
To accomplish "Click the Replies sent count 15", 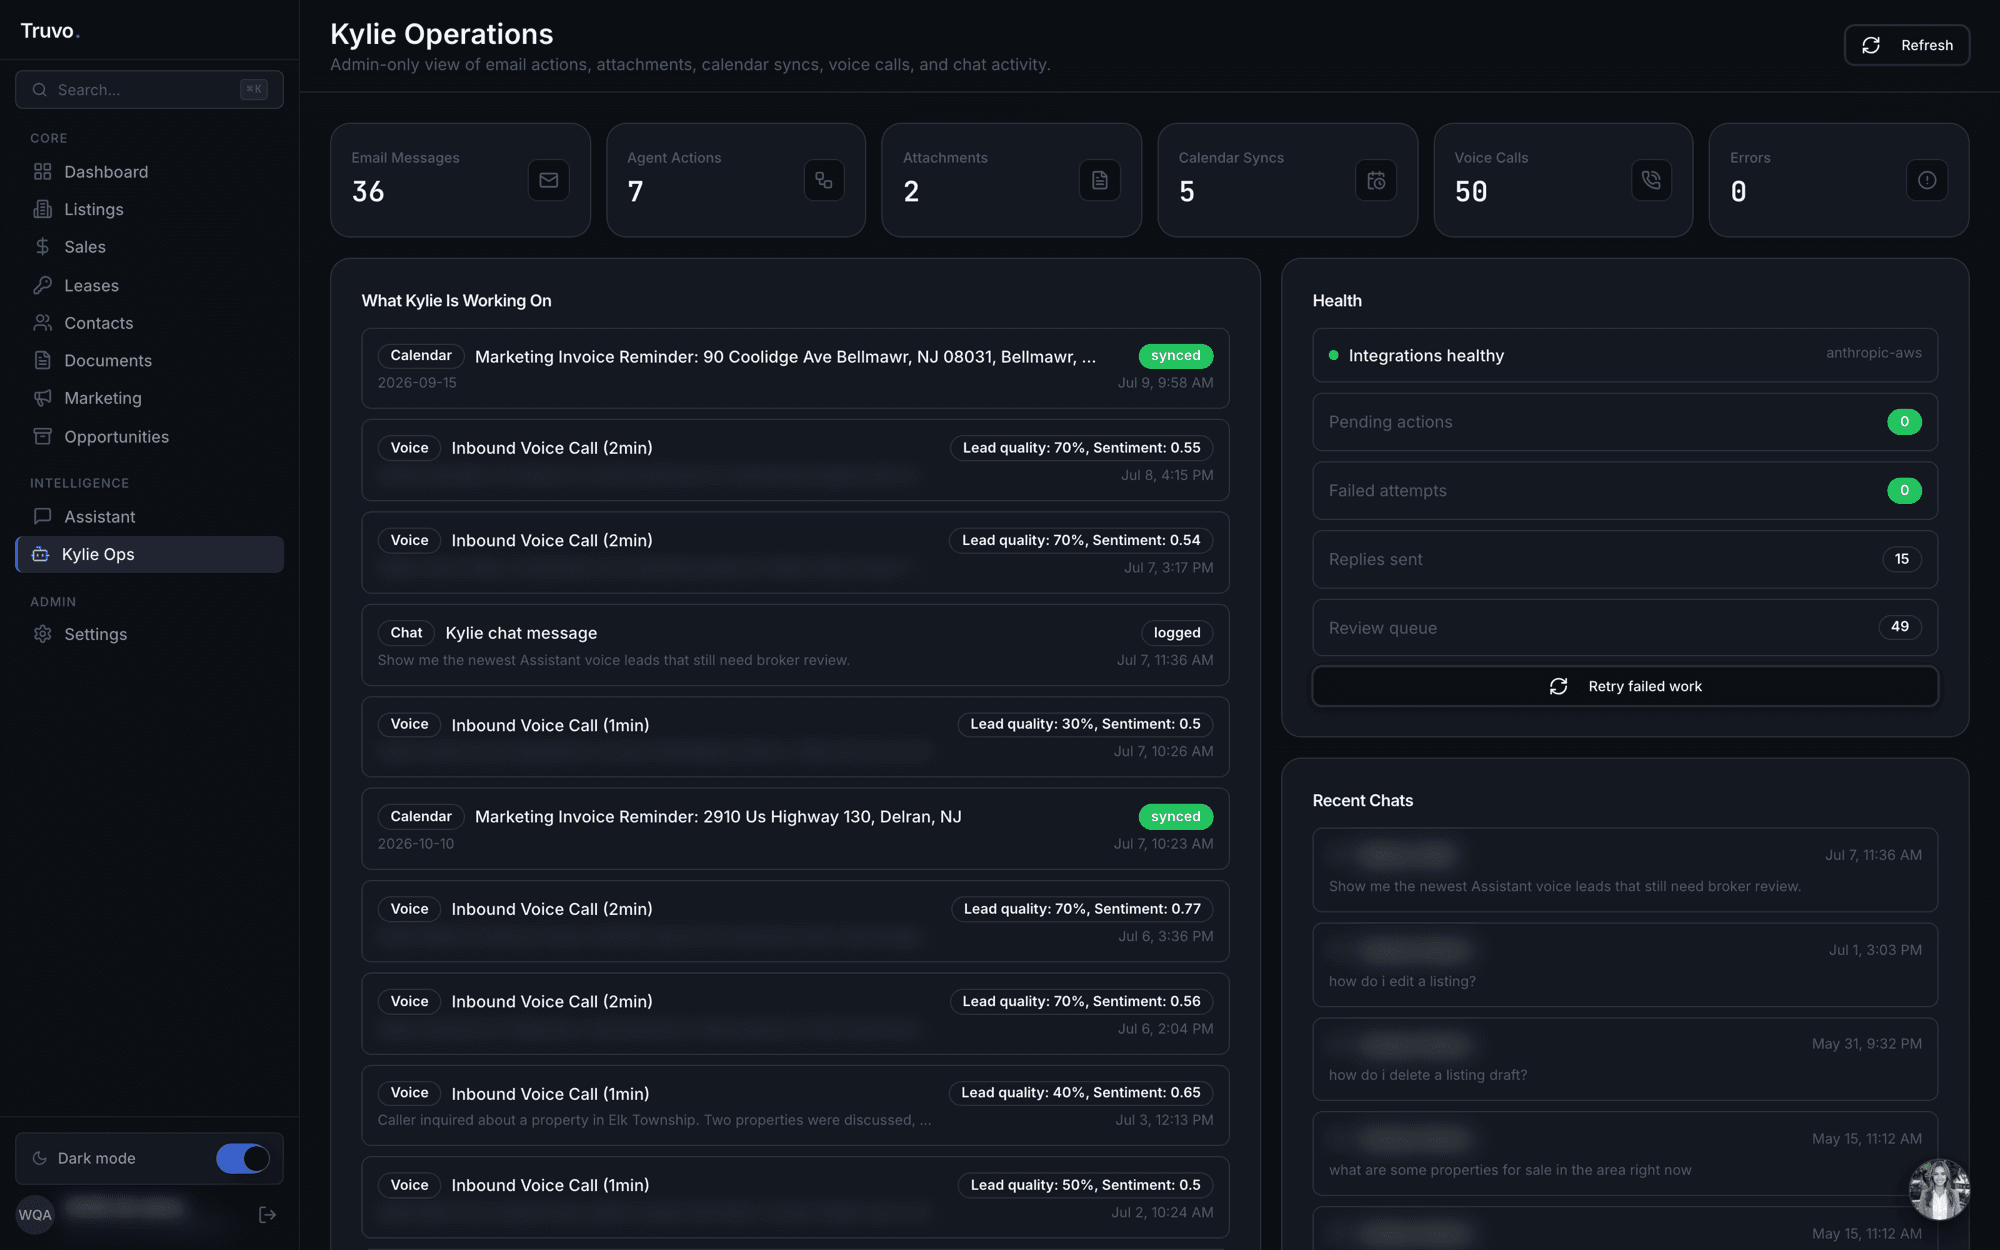I will point(1902,559).
